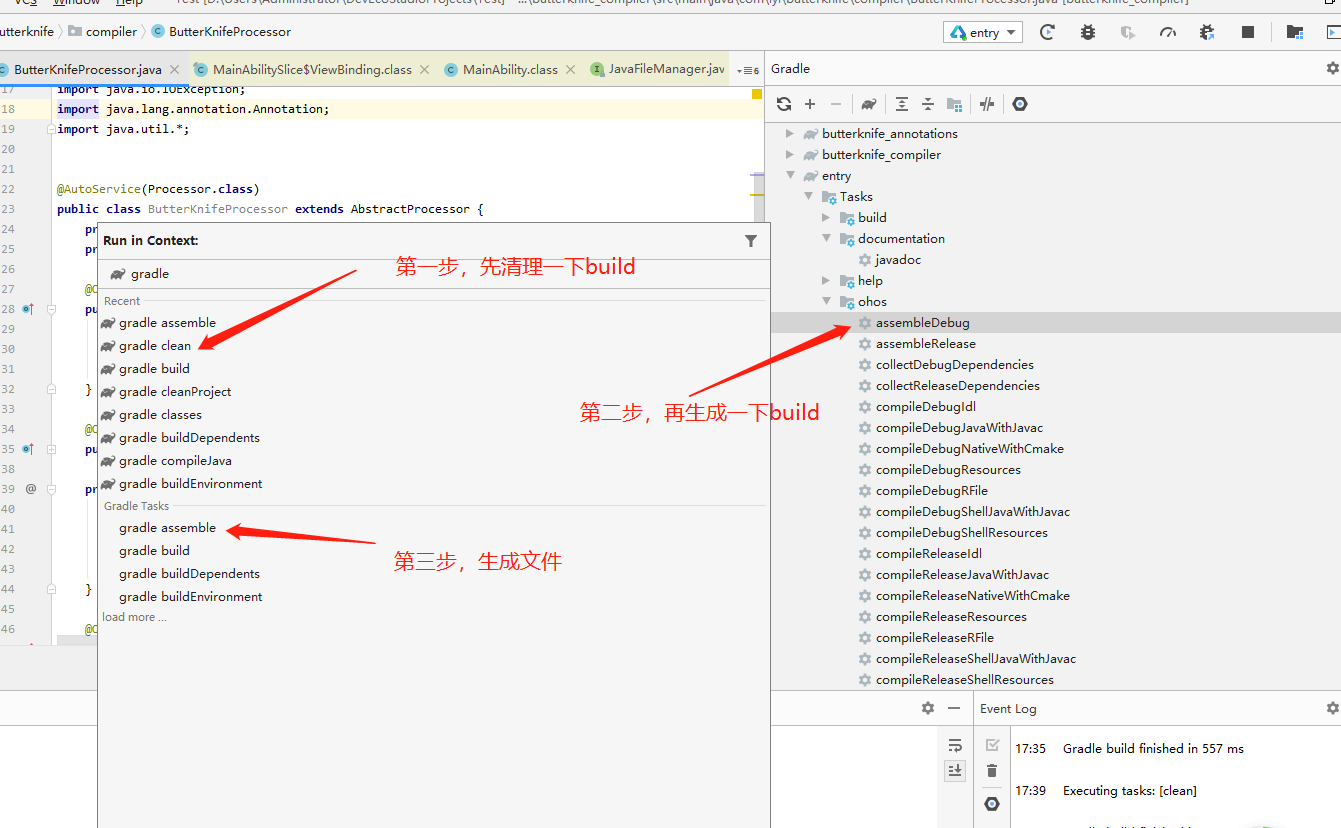Screen dimensions: 1341x828
Task: Collapse the entry Gradle project node
Action: point(790,176)
